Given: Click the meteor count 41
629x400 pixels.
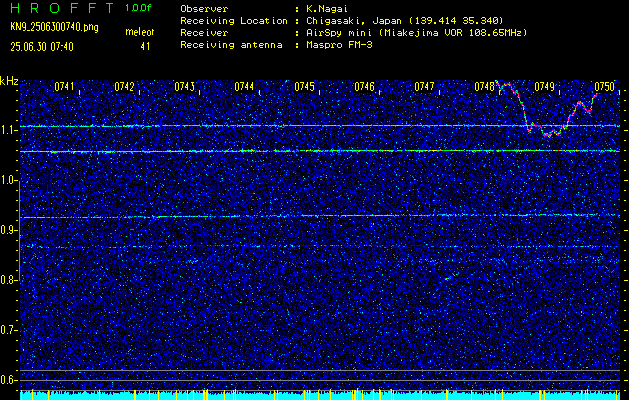Looking at the screenshot, I should tap(145, 47).
